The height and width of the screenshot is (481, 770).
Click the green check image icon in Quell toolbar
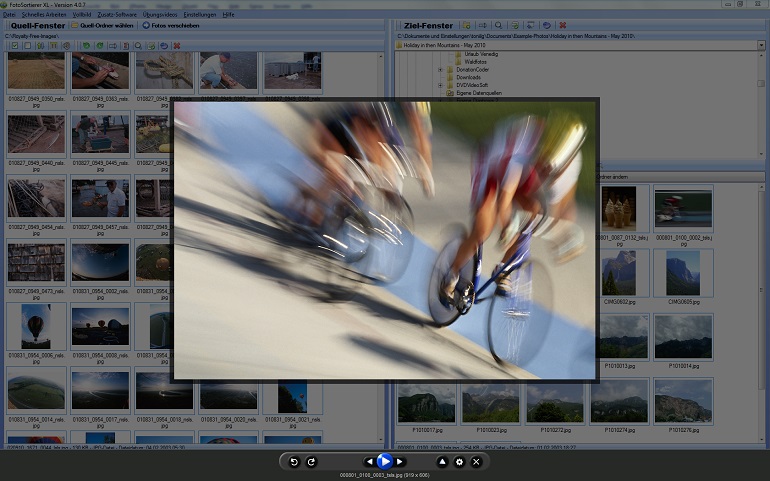(151, 46)
